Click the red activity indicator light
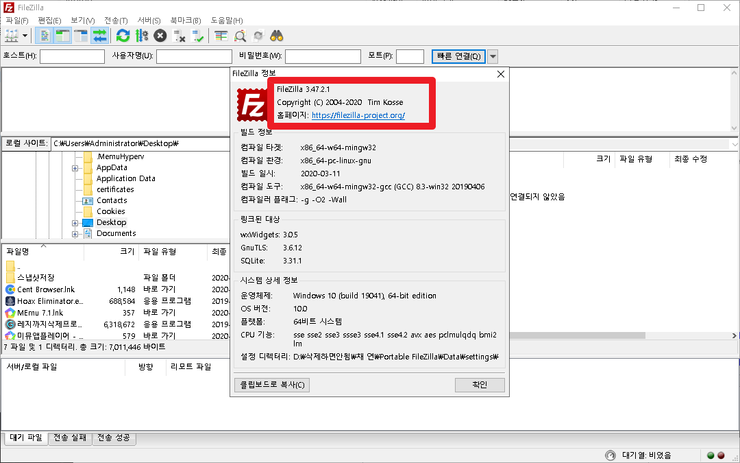Image resolution: width=740 pixels, height=463 pixels. coord(721,455)
